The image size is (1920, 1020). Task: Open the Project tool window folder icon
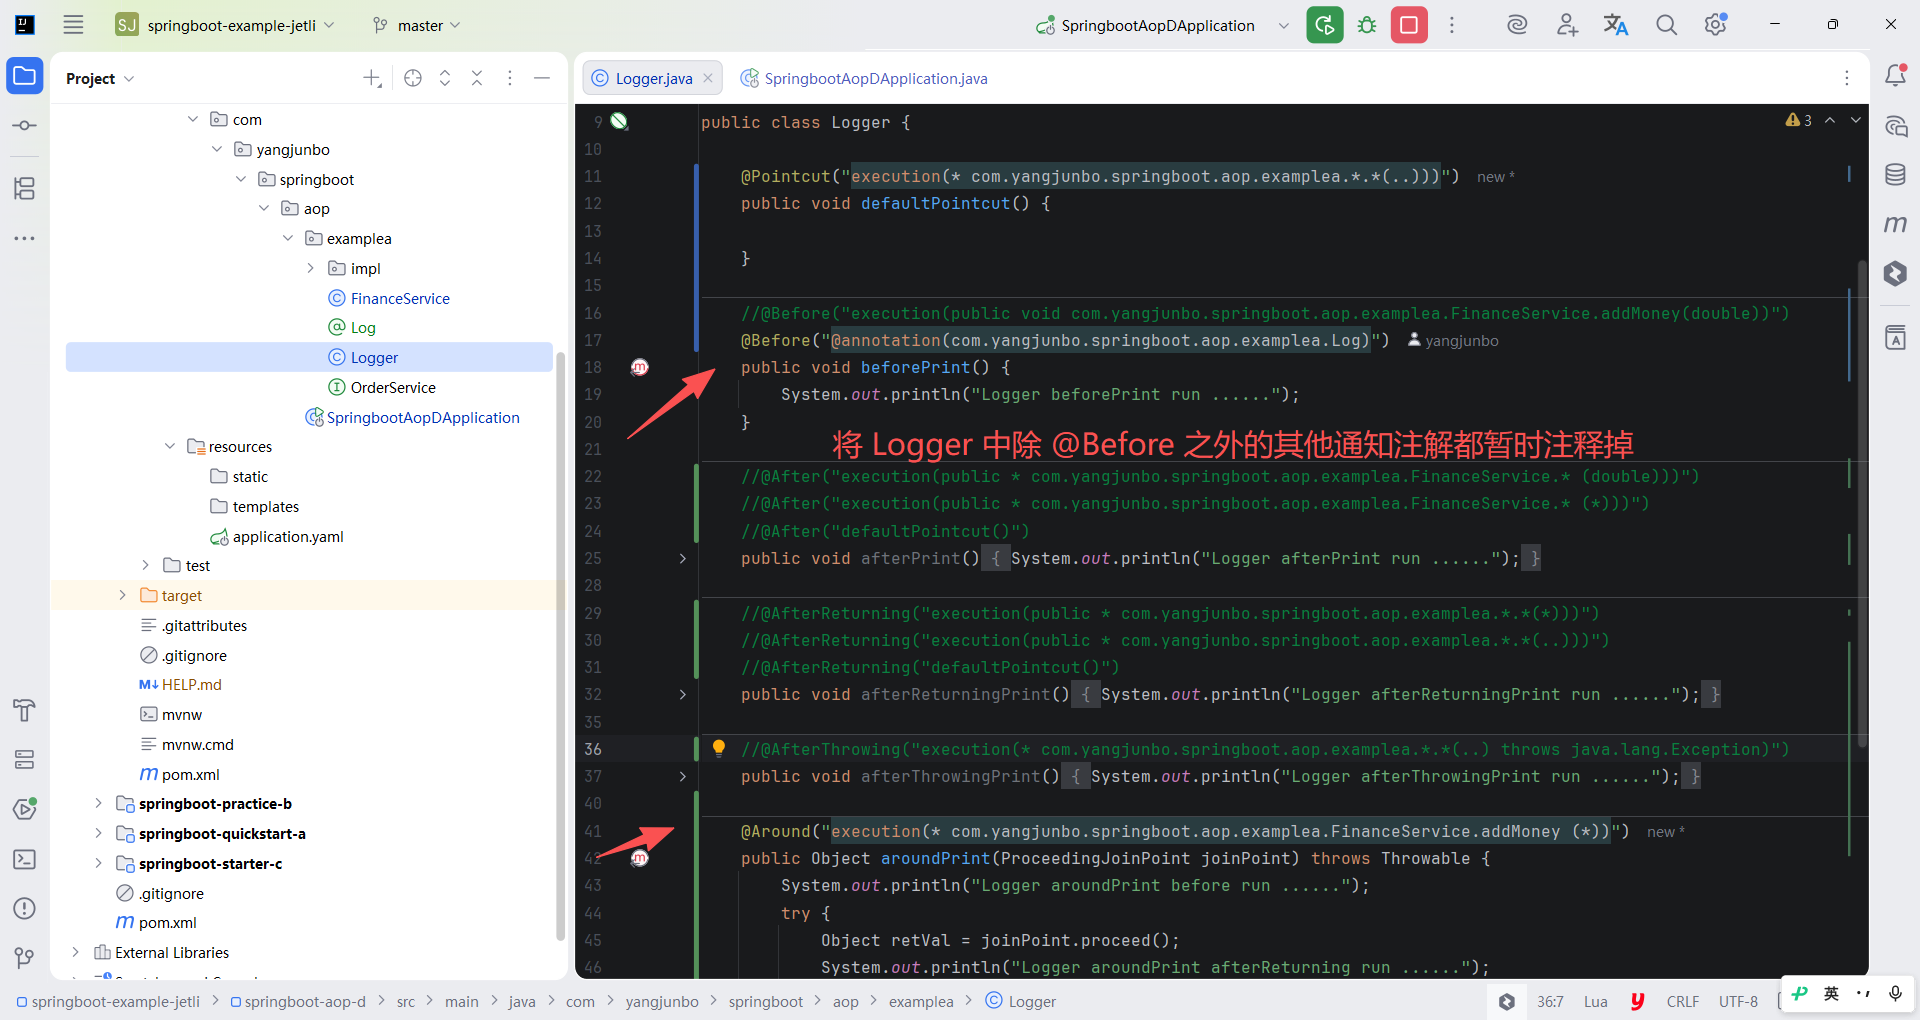click(25, 76)
